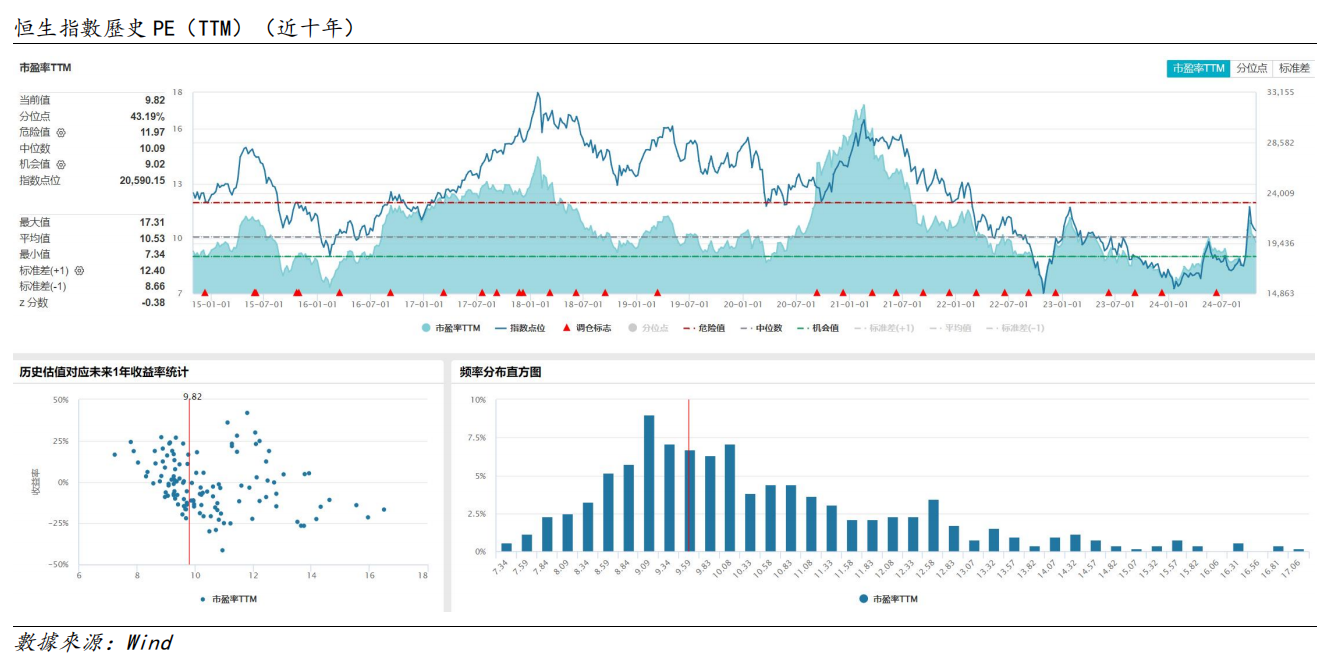Toggle 调仓标志 markers in chart legend
The width and height of the screenshot is (1317, 667).
click(x=587, y=327)
